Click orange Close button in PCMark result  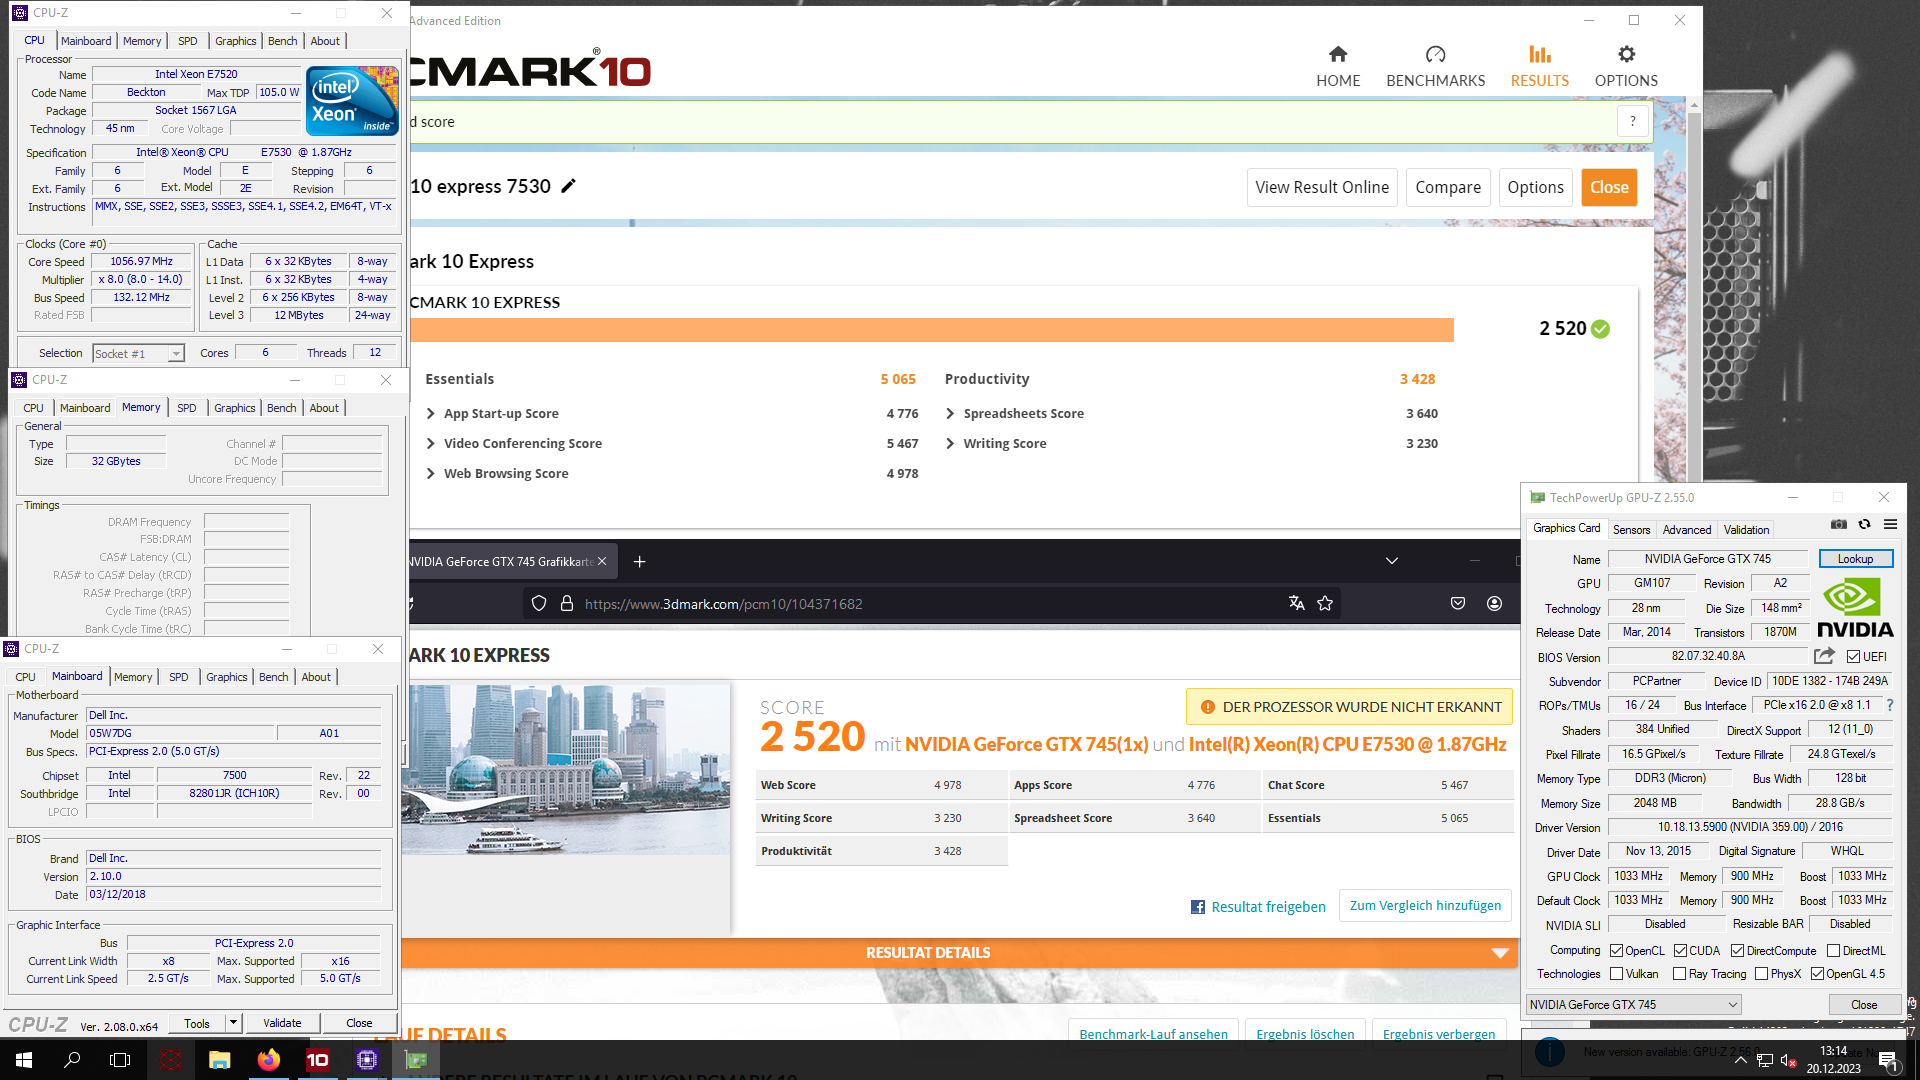pyautogui.click(x=1609, y=187)
